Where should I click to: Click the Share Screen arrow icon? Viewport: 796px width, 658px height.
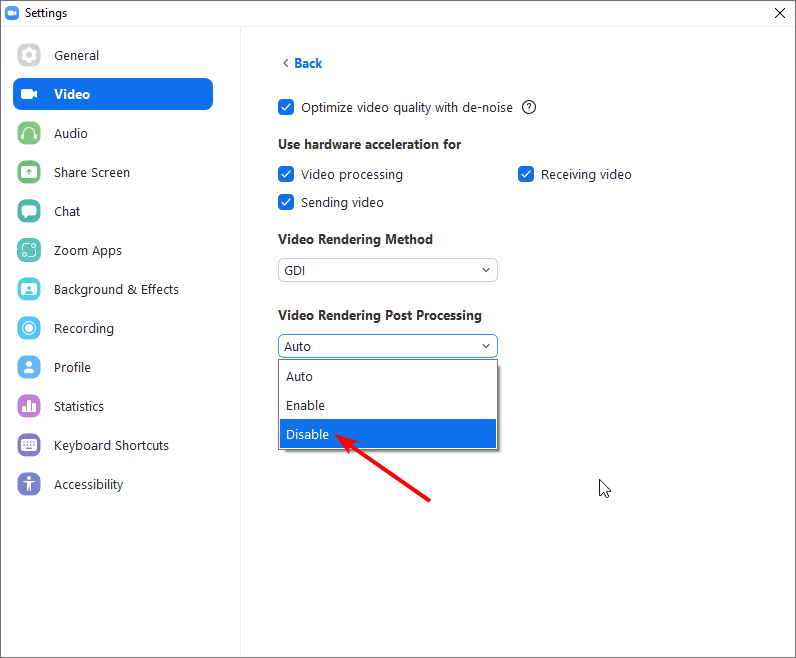(29, 172)
